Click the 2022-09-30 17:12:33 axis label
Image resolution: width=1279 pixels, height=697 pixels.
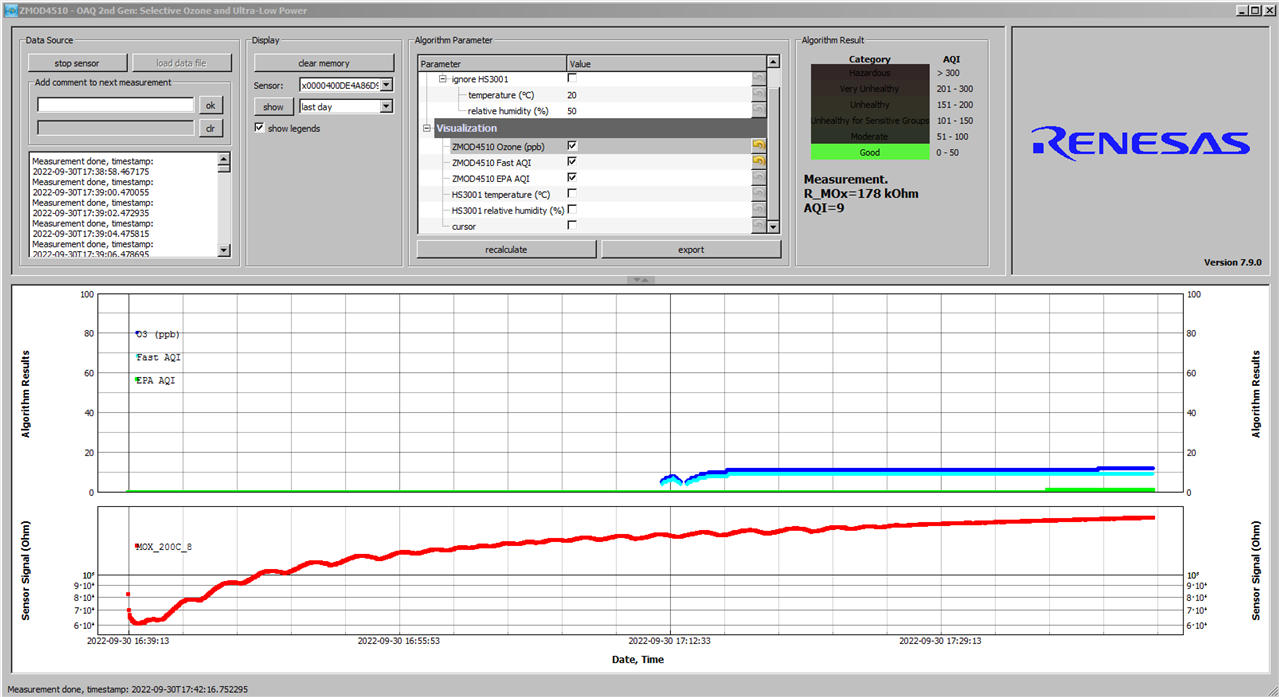(668, 641)
